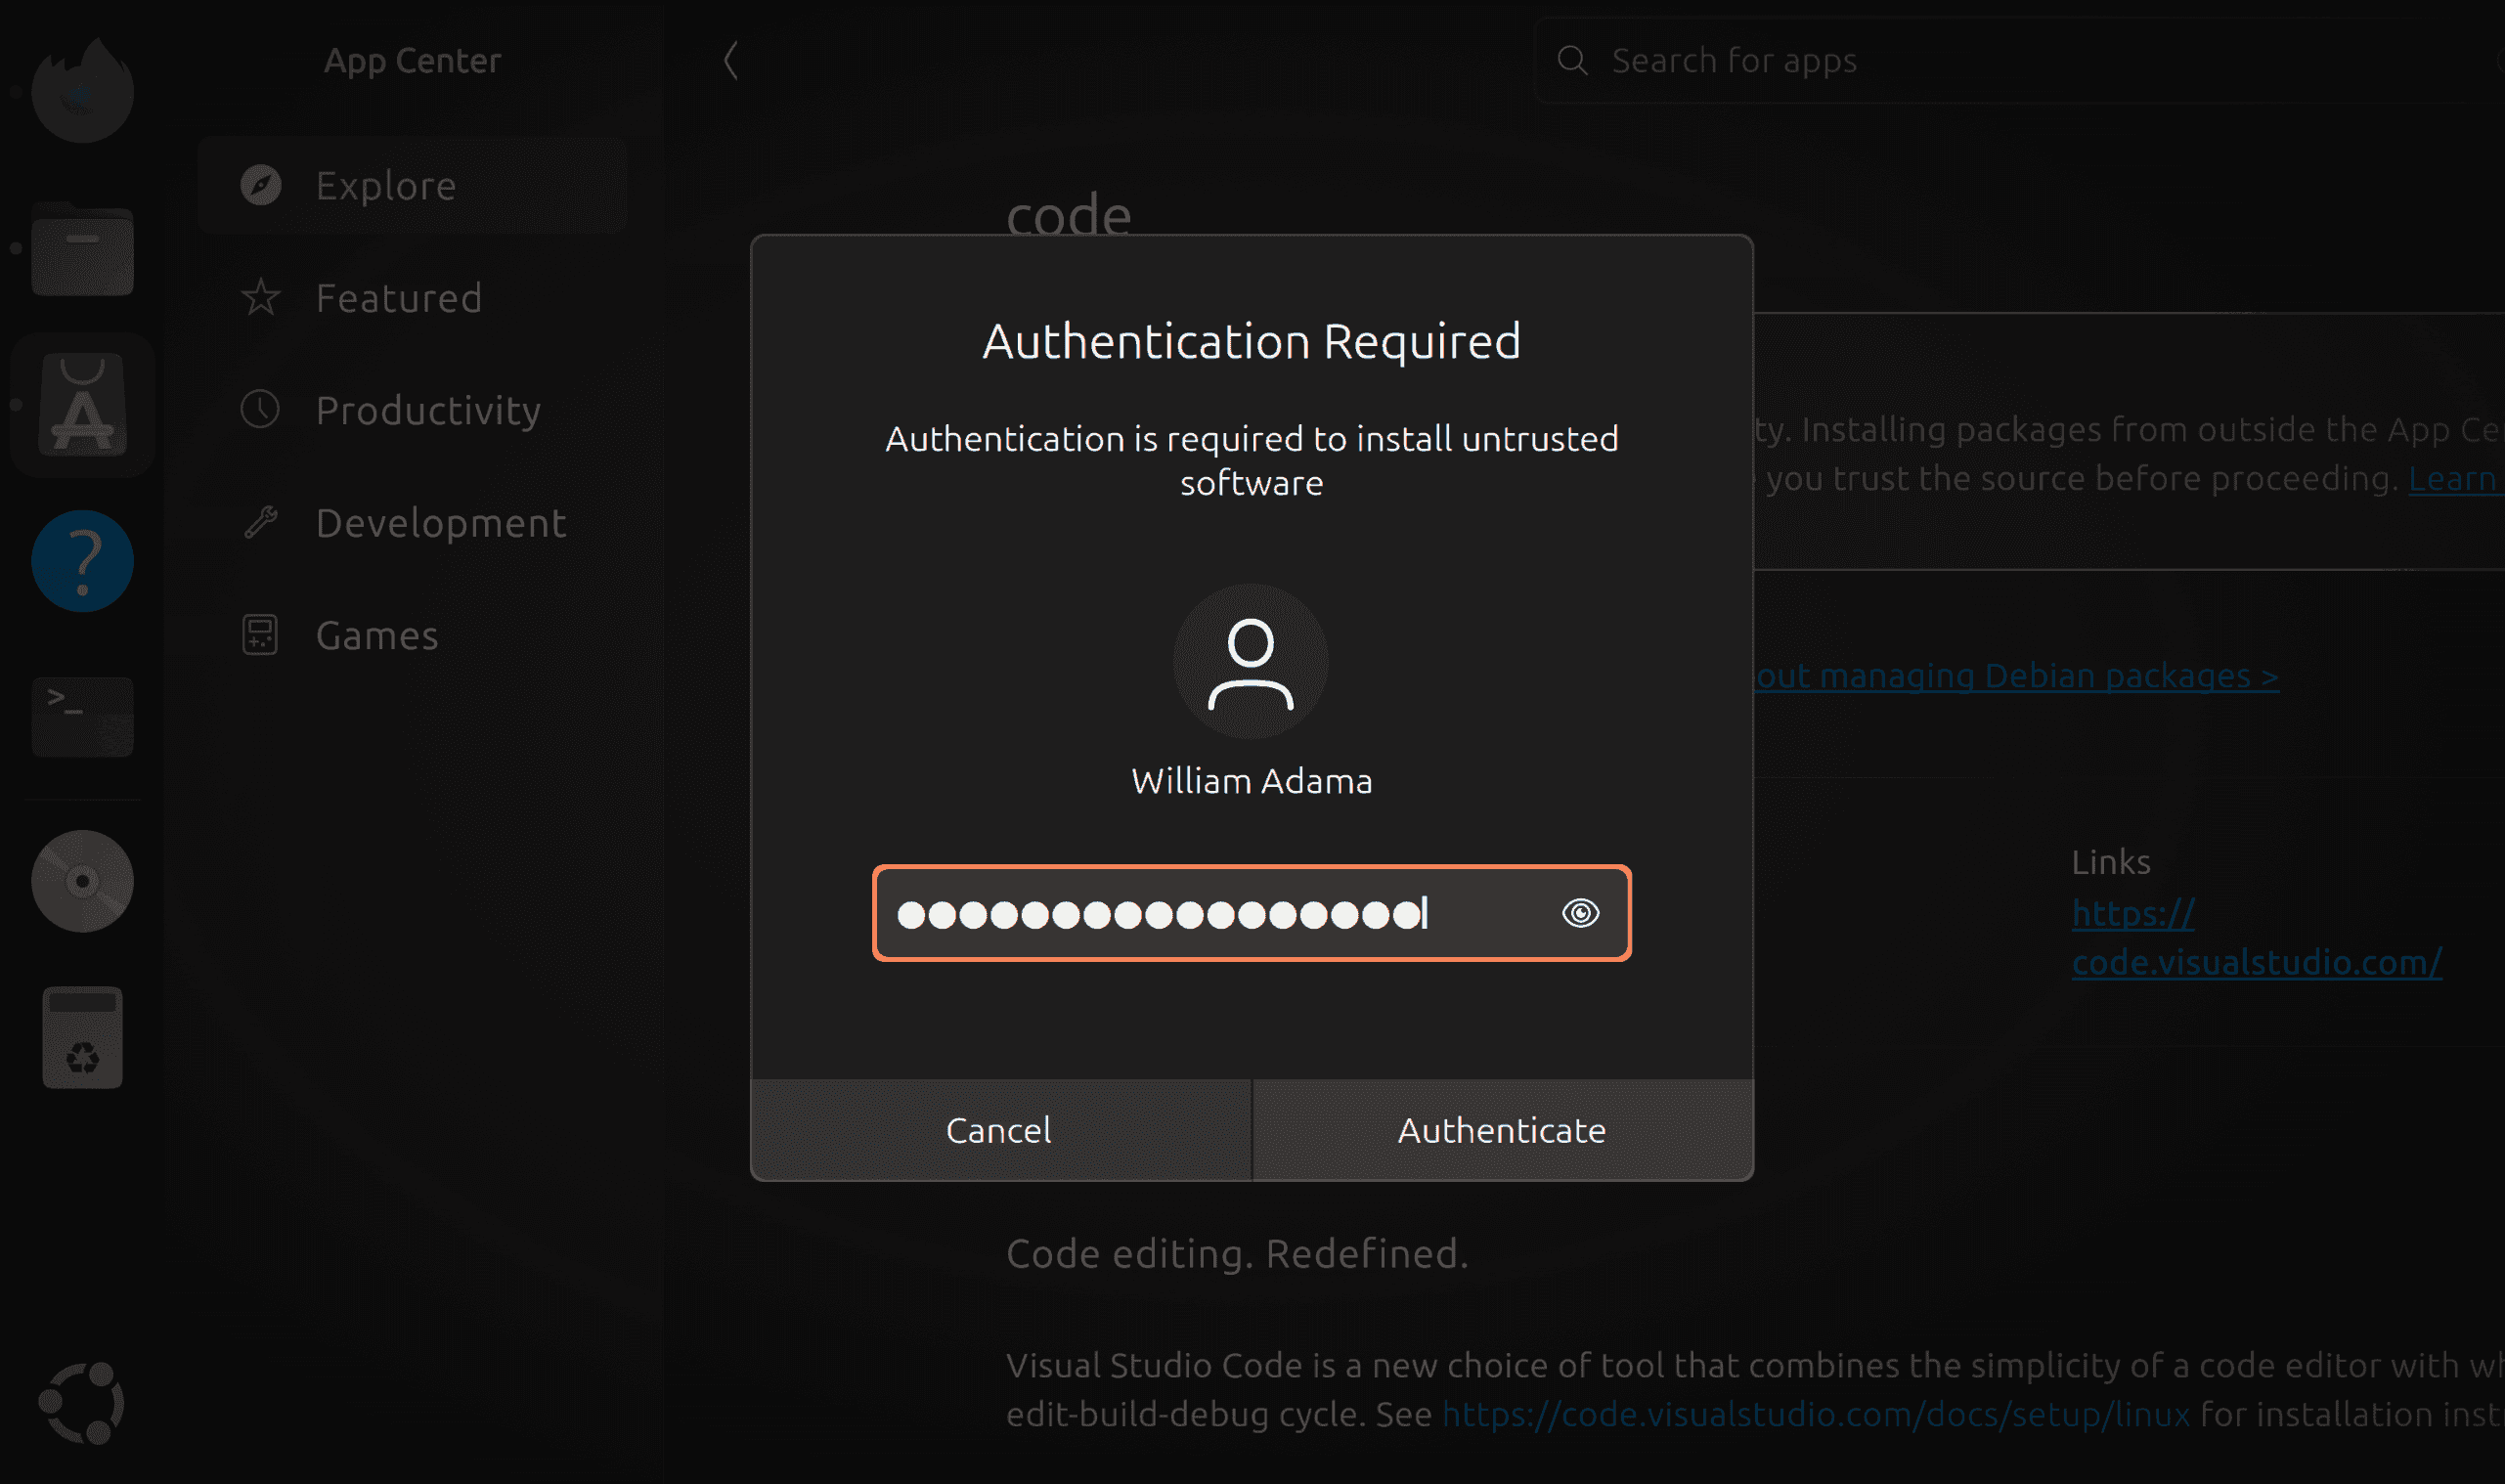Click the Learn more link in warning

[2455, 479]
